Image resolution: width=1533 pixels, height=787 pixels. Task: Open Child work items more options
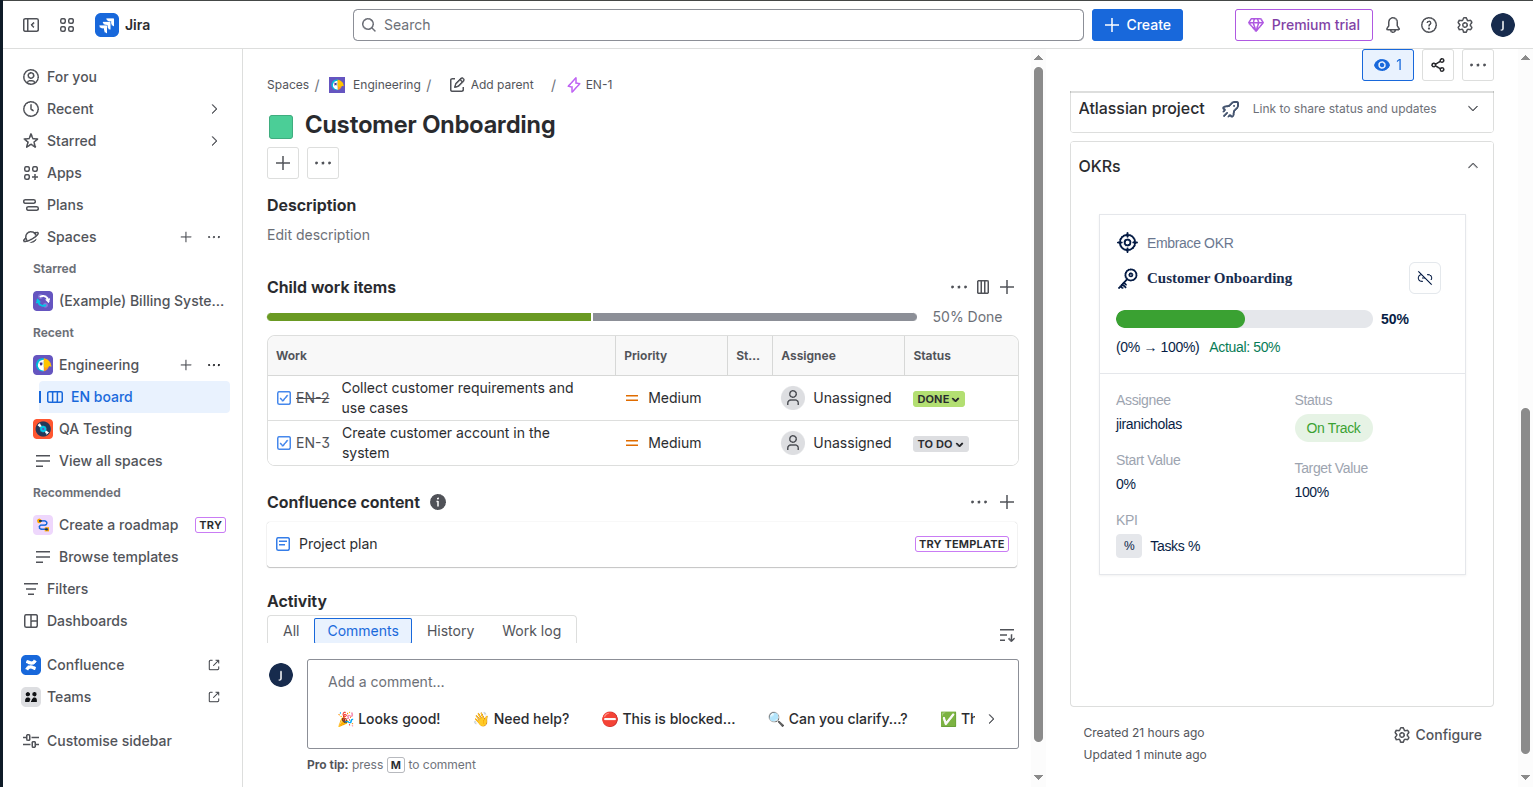pos(959,287)
